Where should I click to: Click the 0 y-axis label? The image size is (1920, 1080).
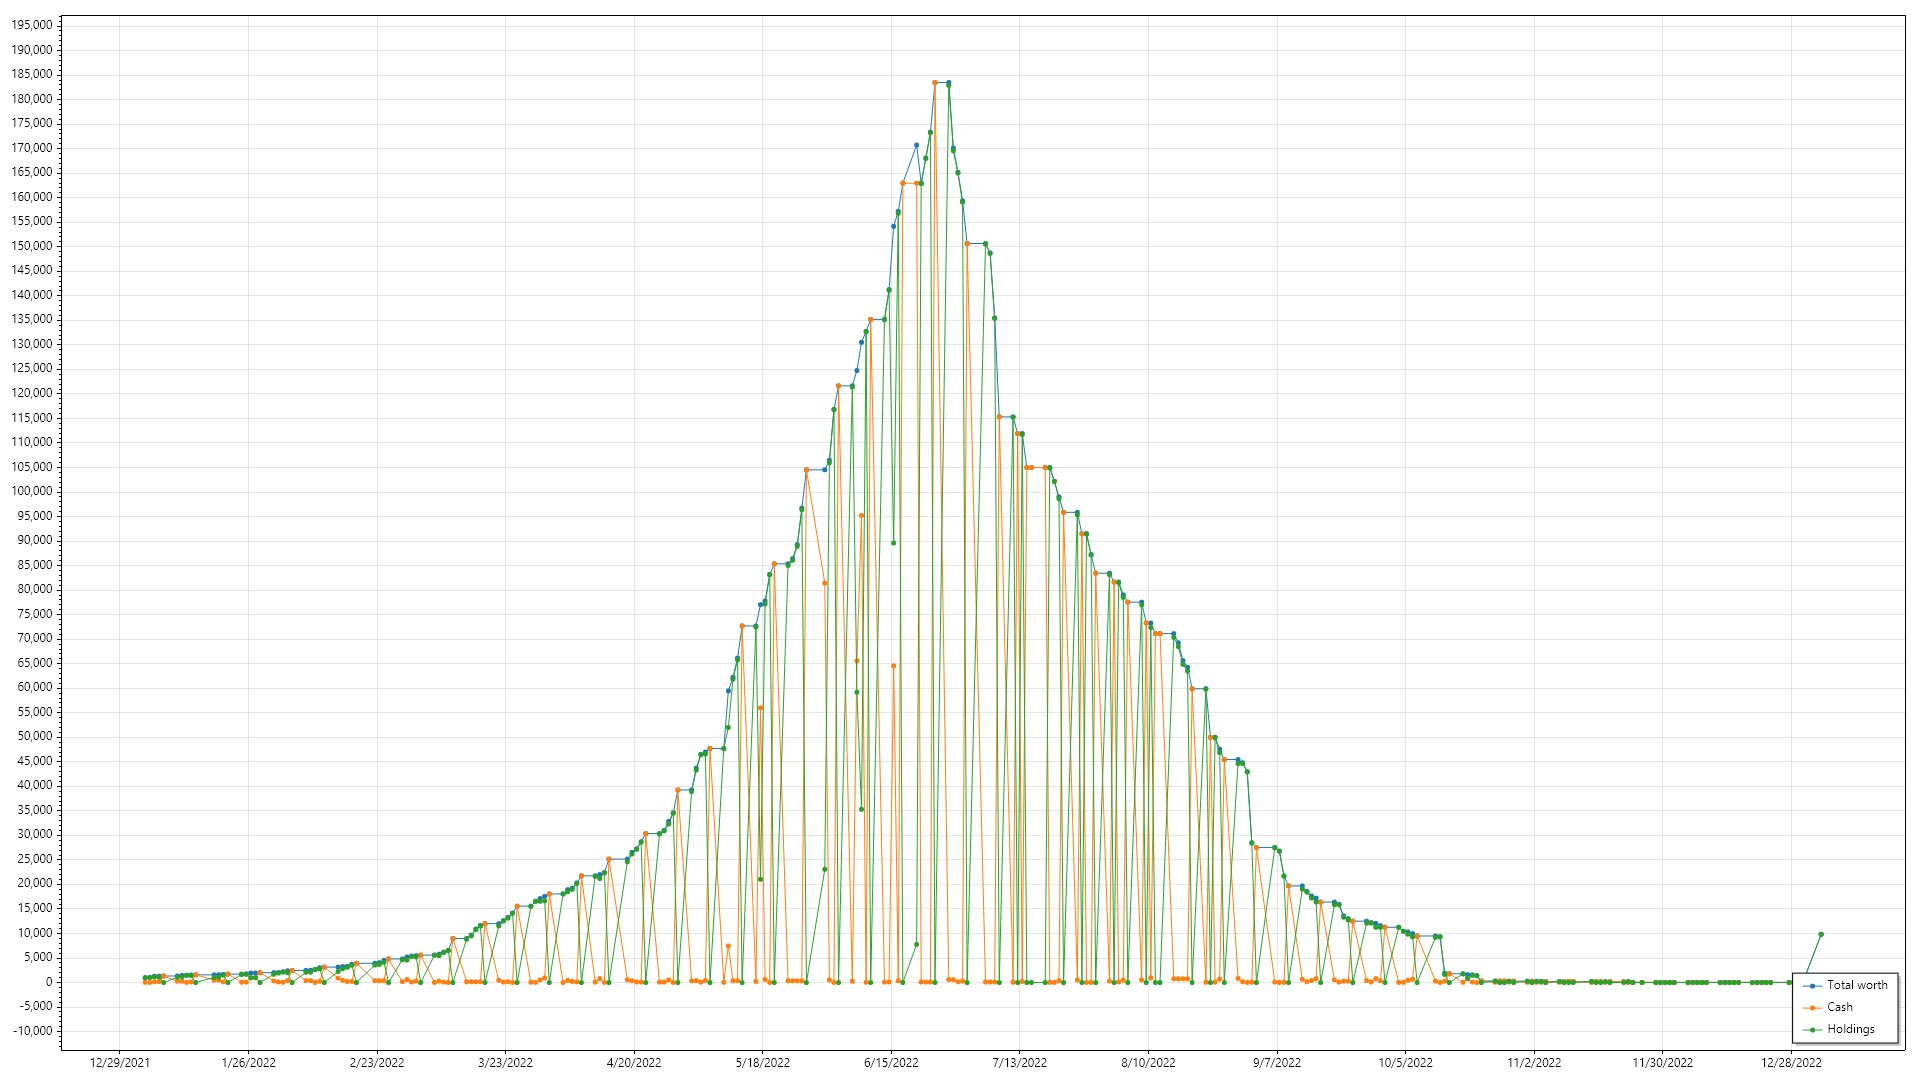click(48, 982)
